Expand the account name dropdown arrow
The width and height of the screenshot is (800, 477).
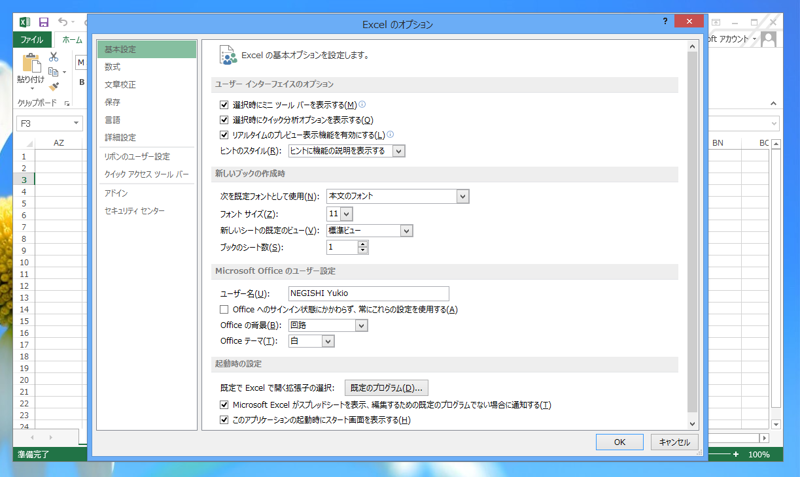click(x=755, y=39)
